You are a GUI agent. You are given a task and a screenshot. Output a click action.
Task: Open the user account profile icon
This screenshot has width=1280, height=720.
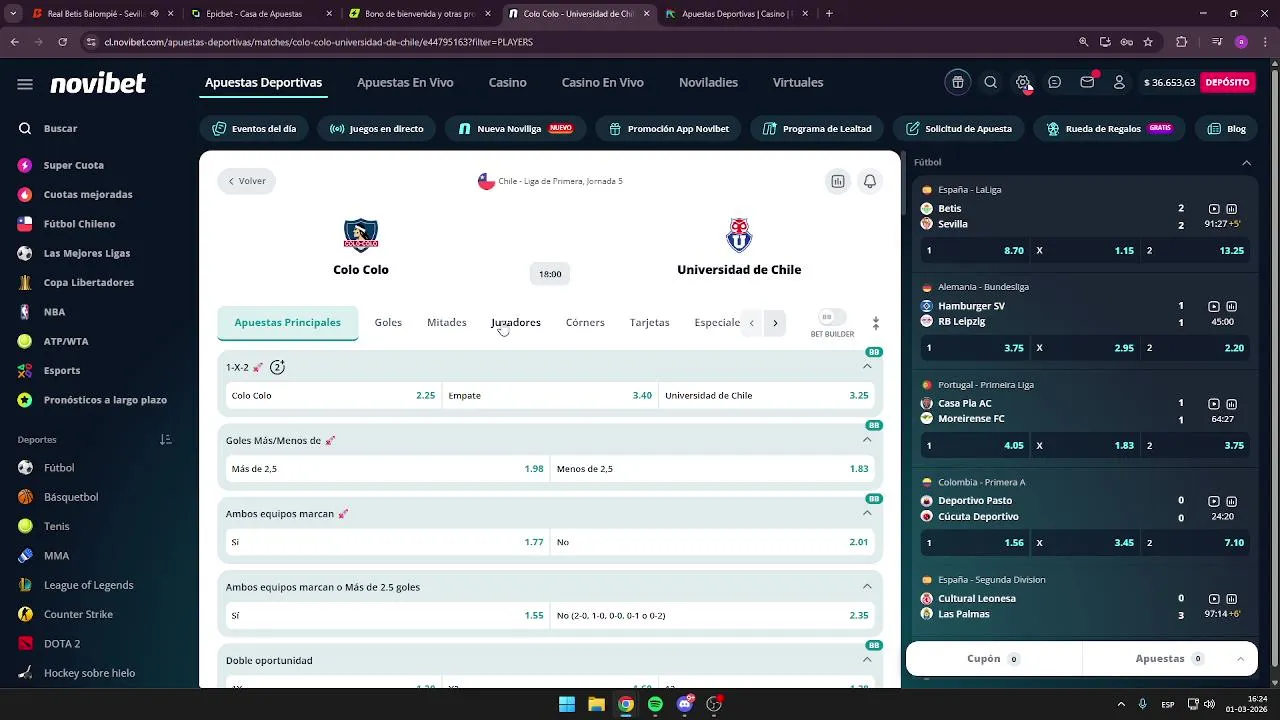coord(1119,83)
